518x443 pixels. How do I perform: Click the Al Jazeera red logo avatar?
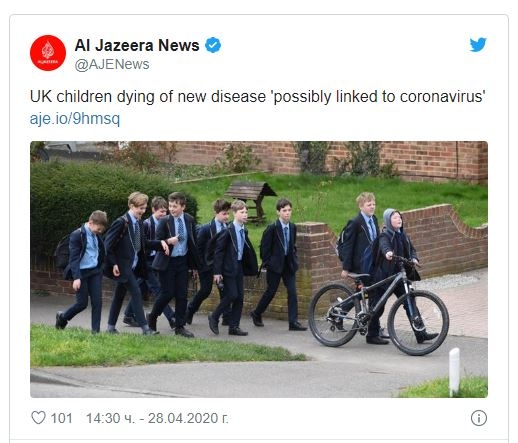pyautogui.click(x=48, y=53)
